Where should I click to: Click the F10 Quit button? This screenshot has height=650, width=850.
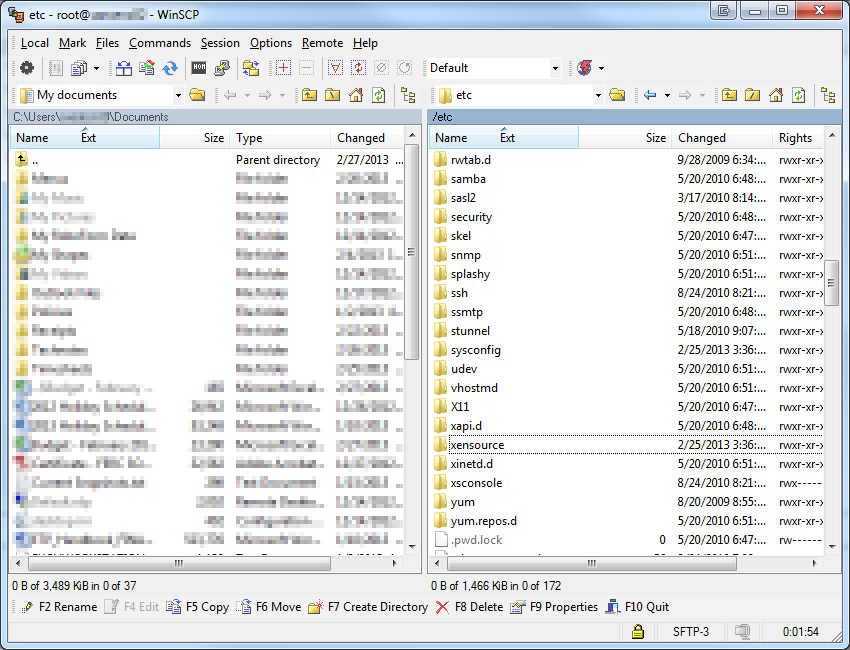(638, 607)
